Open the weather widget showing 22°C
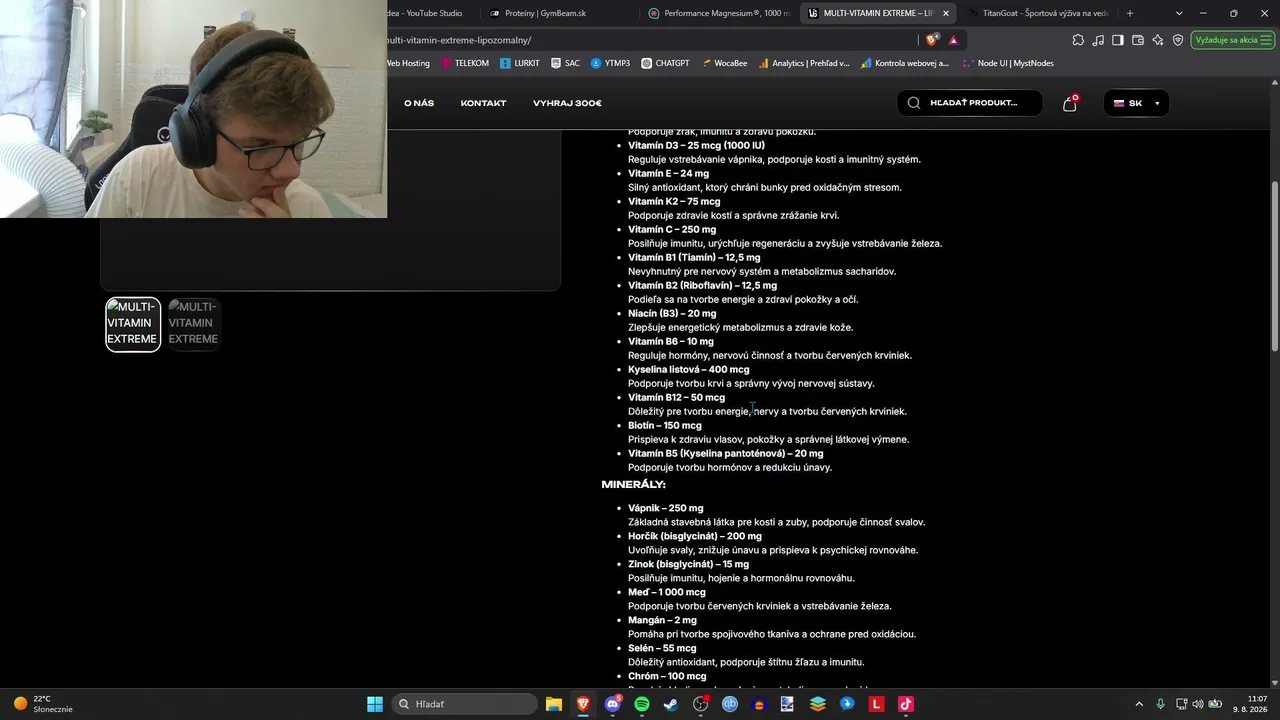 pyautogui.click(x=43, y=704)
